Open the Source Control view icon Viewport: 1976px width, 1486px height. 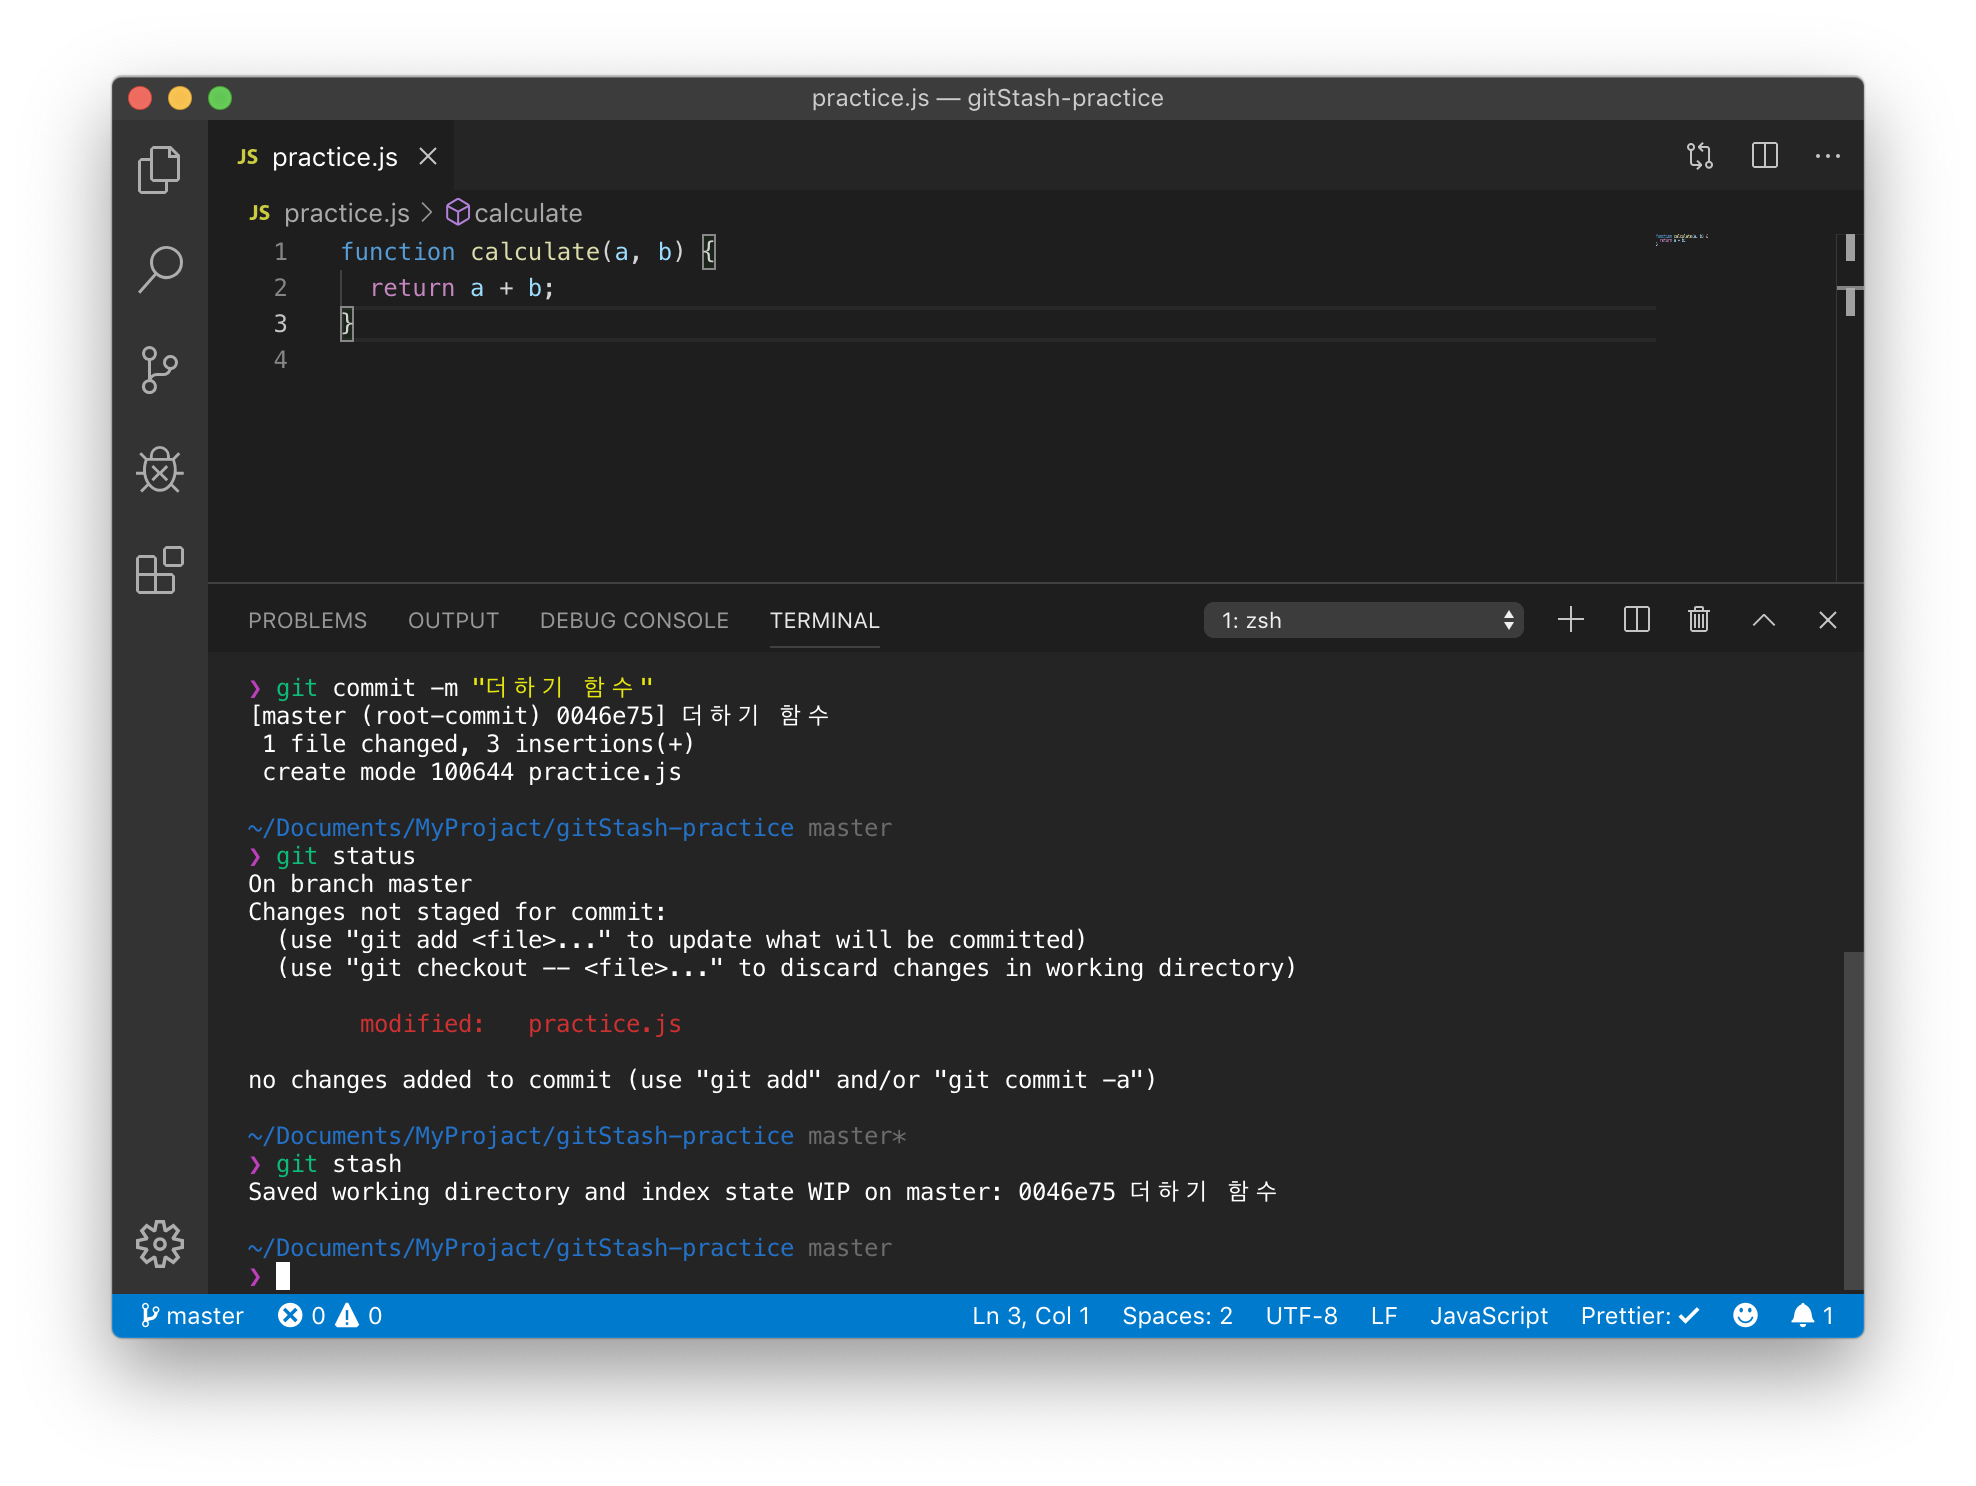click(159, 370)
